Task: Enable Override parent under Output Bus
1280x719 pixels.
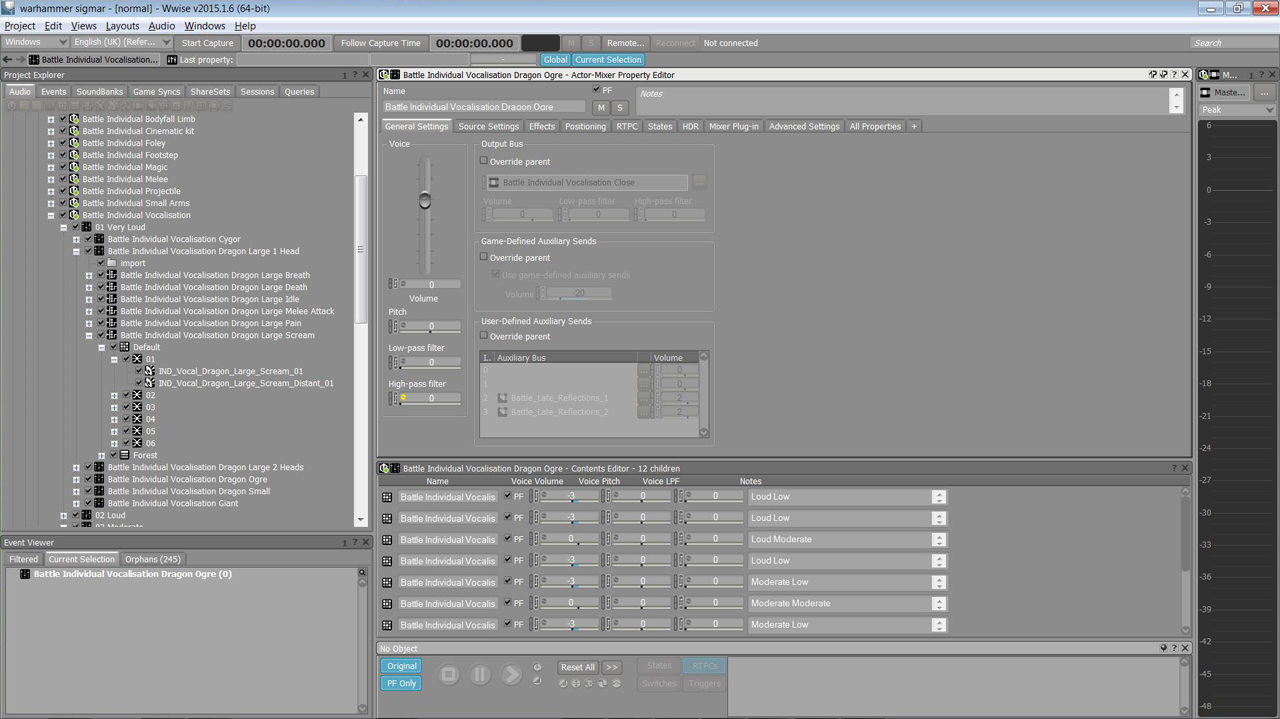Action: (484, 161)
